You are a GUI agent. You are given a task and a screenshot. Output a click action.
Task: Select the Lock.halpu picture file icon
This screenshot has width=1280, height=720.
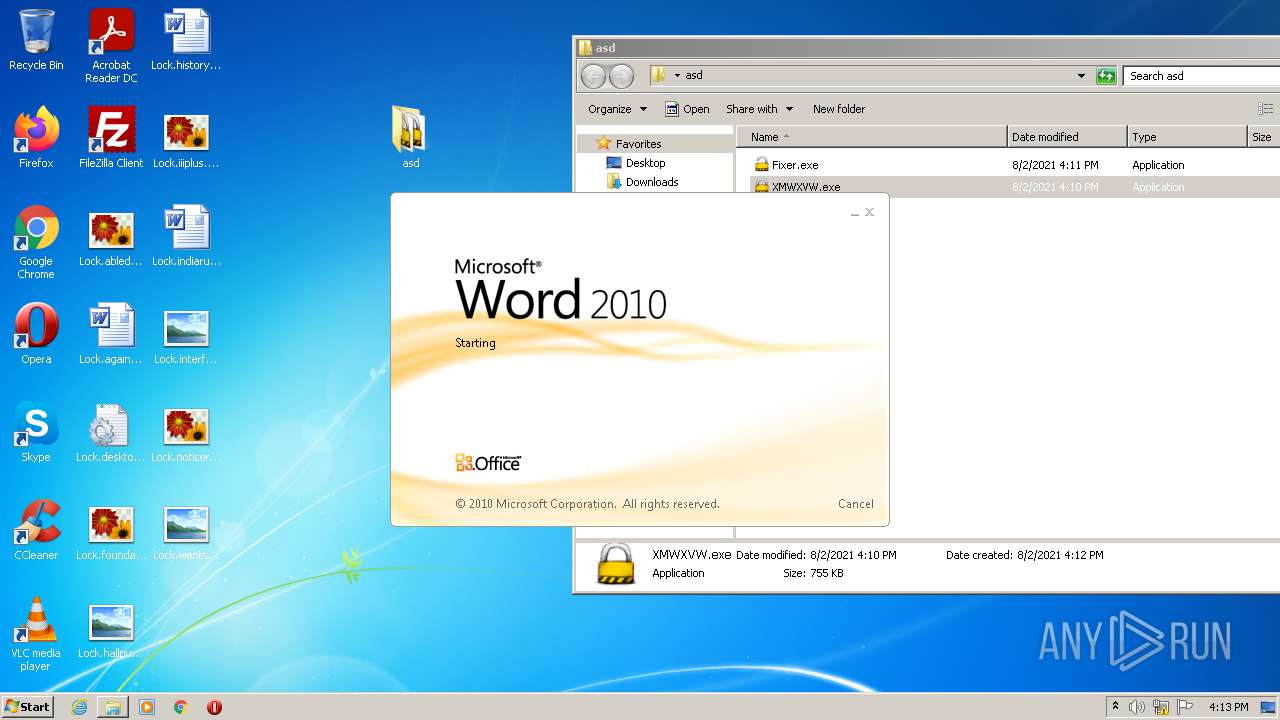click(111, 630)
